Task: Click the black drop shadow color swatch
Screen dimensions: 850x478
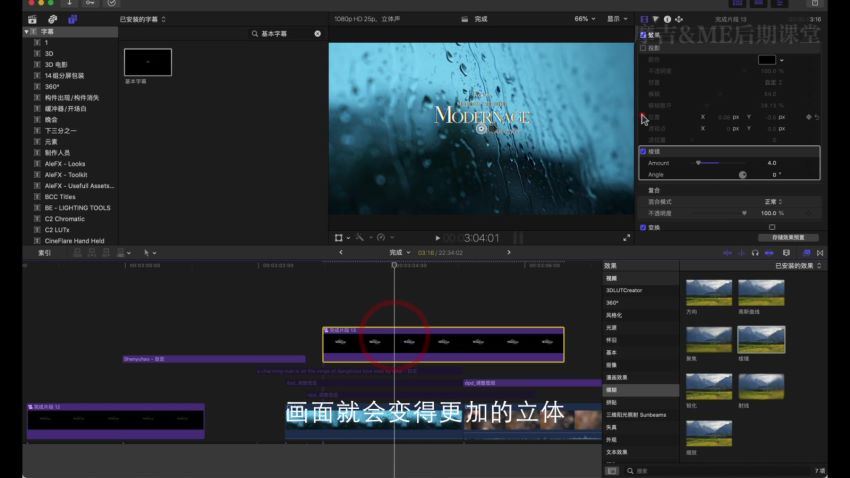Action: [x=767, y=60]
